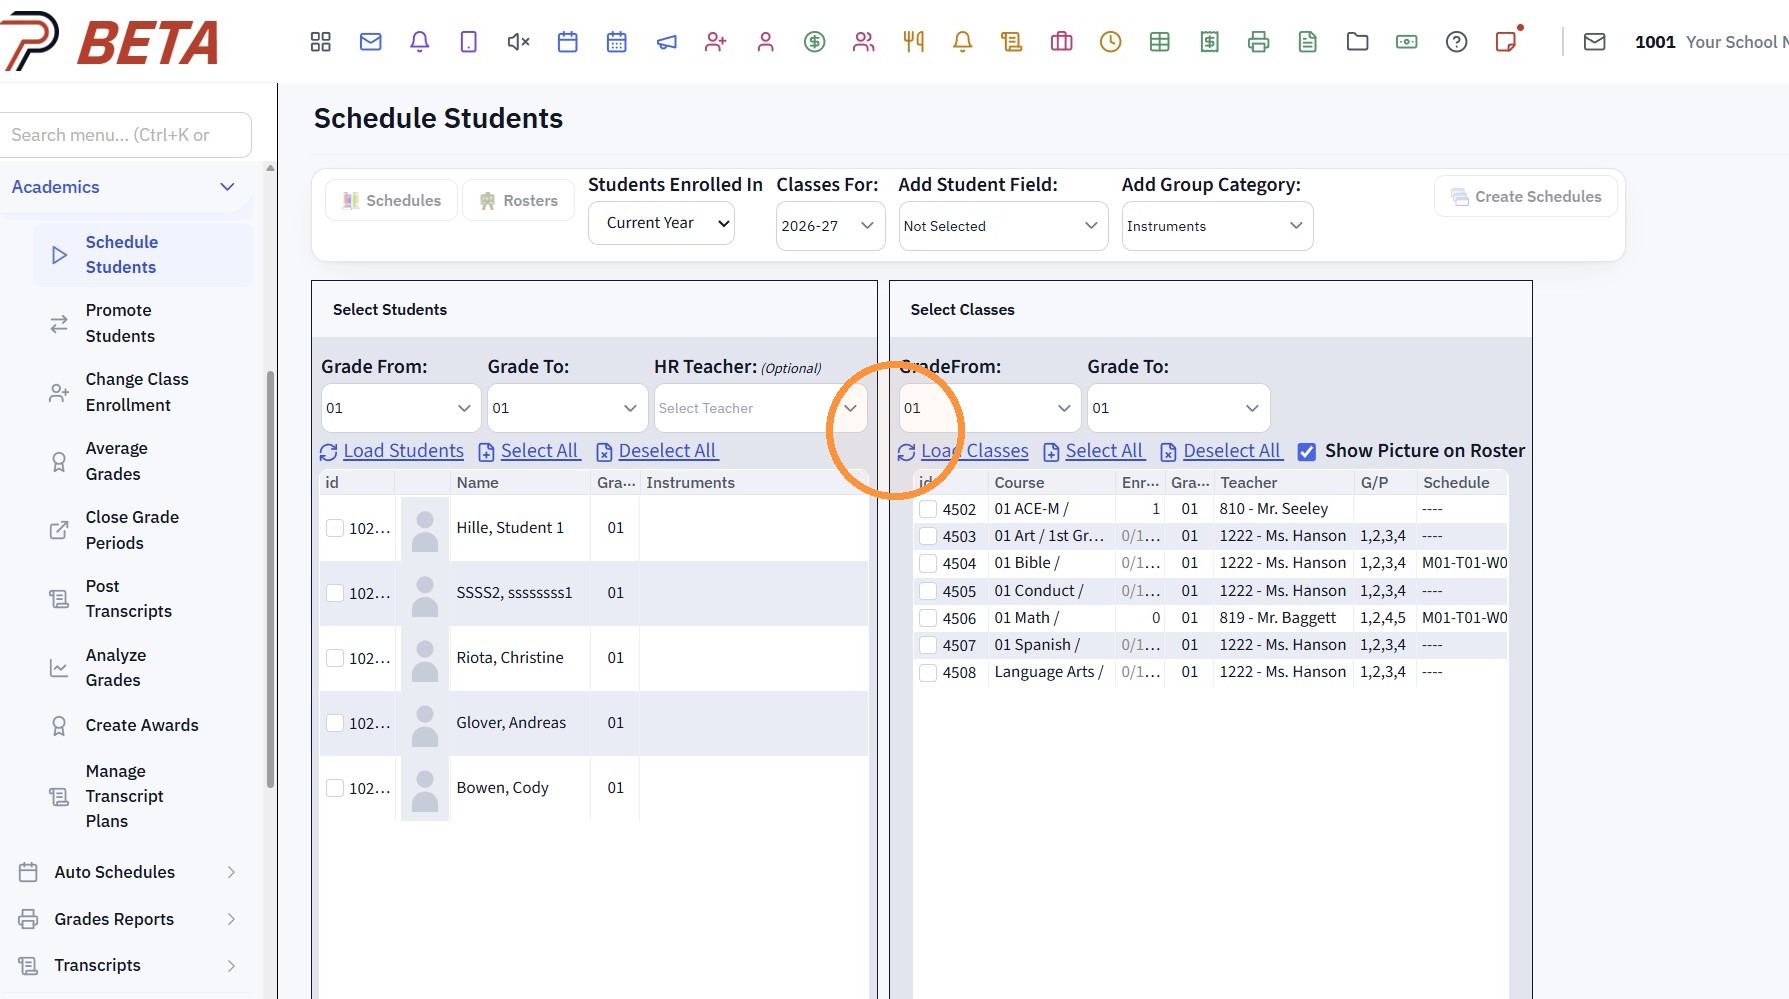Select the checkbox for Riota, Christine
The width and height of the screenshot is (1789, 999).
pos(335,658)
